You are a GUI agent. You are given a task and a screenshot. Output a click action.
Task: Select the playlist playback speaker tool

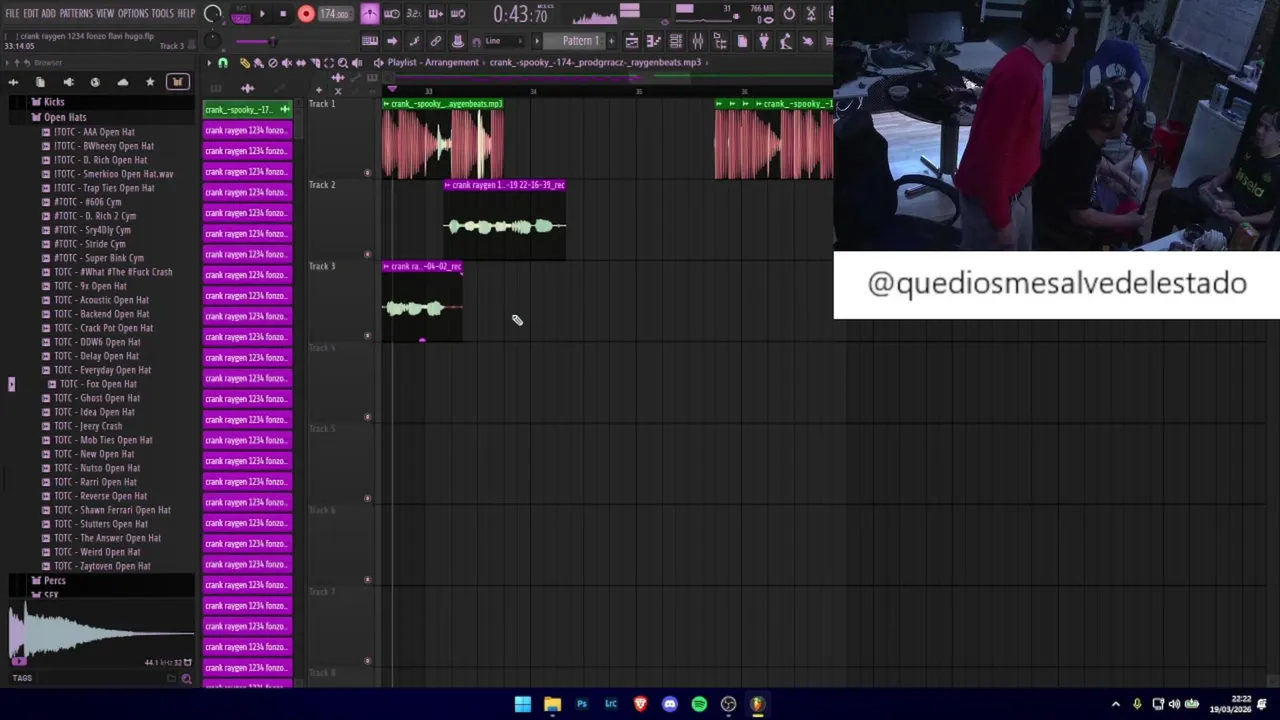point(357,63)
